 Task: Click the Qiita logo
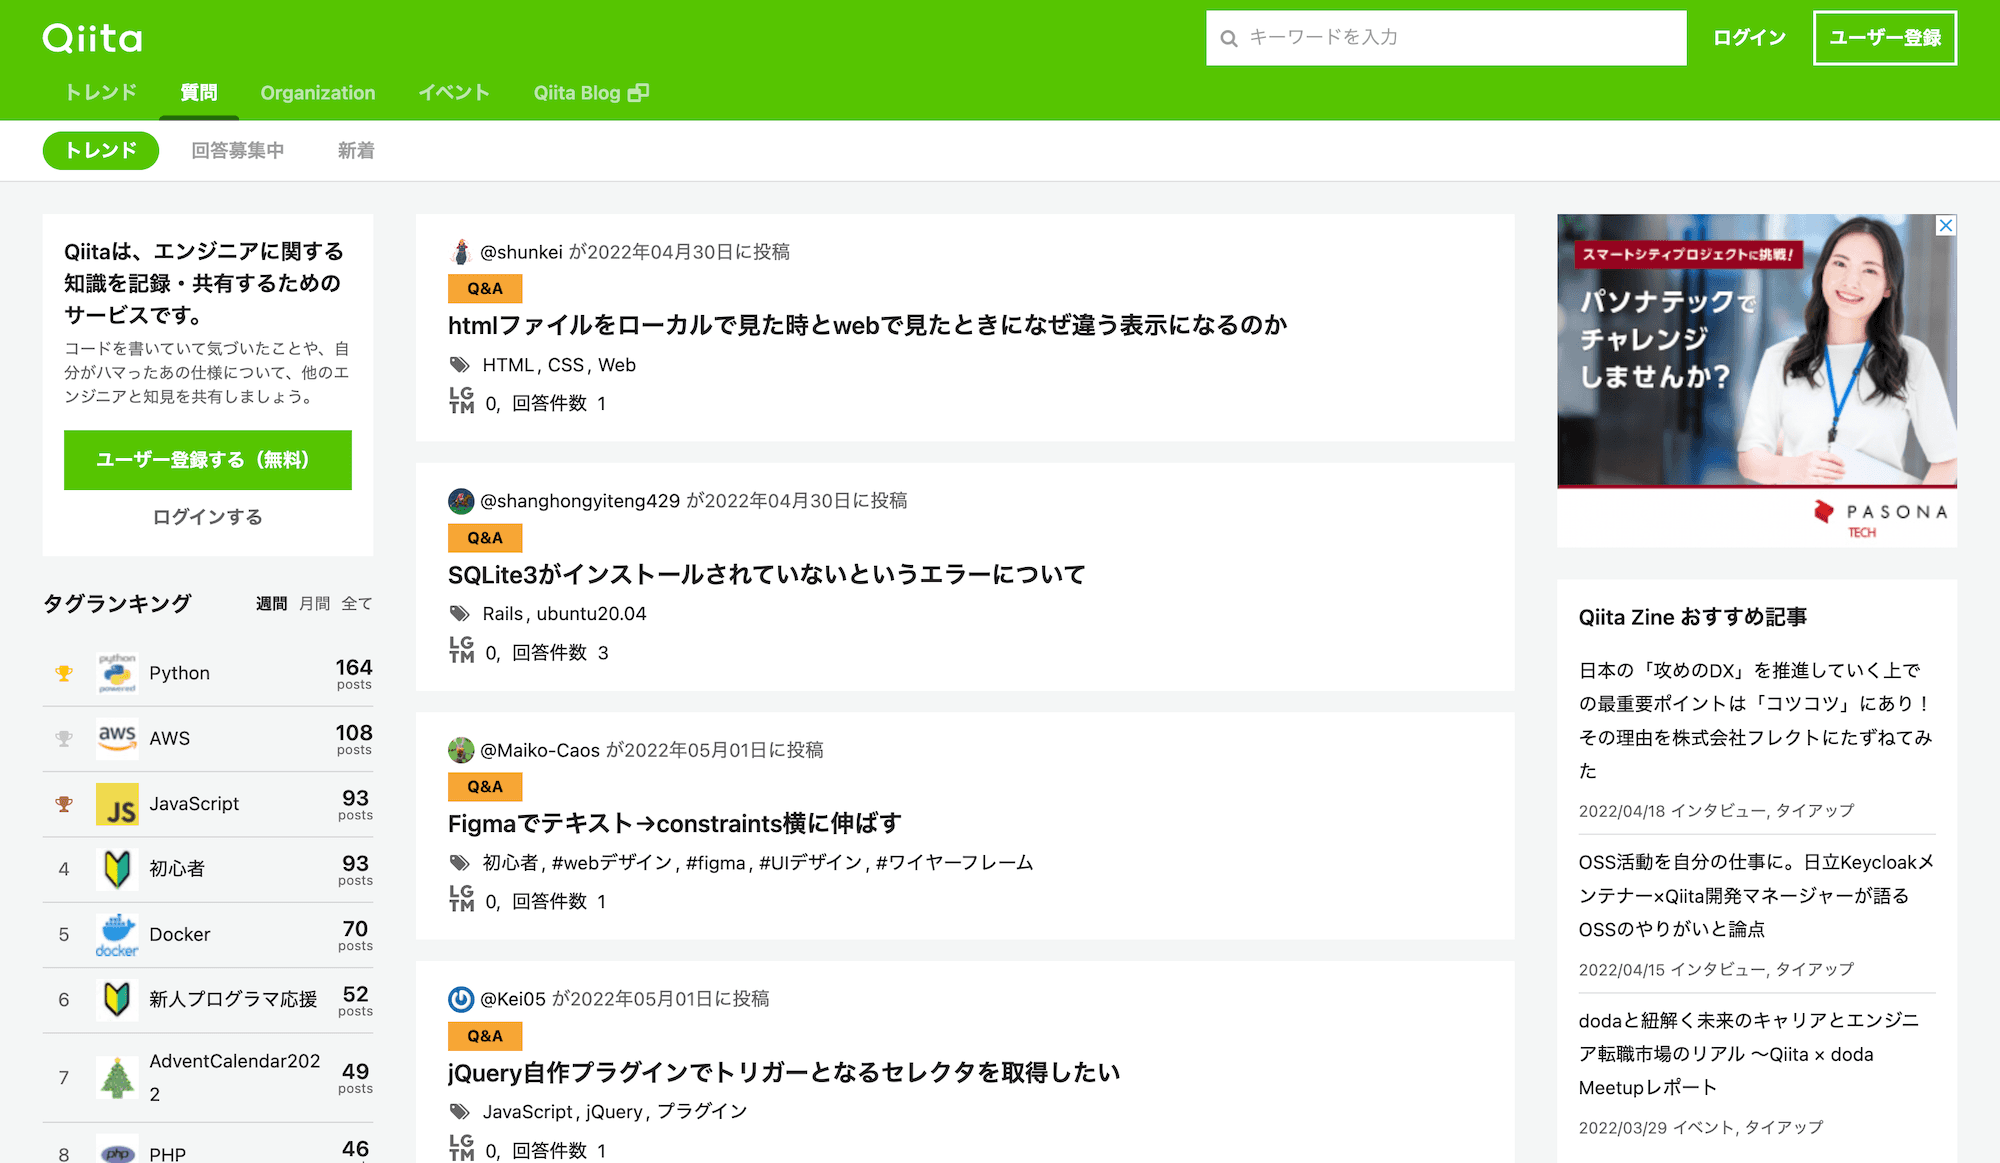(x=92, y=38)
